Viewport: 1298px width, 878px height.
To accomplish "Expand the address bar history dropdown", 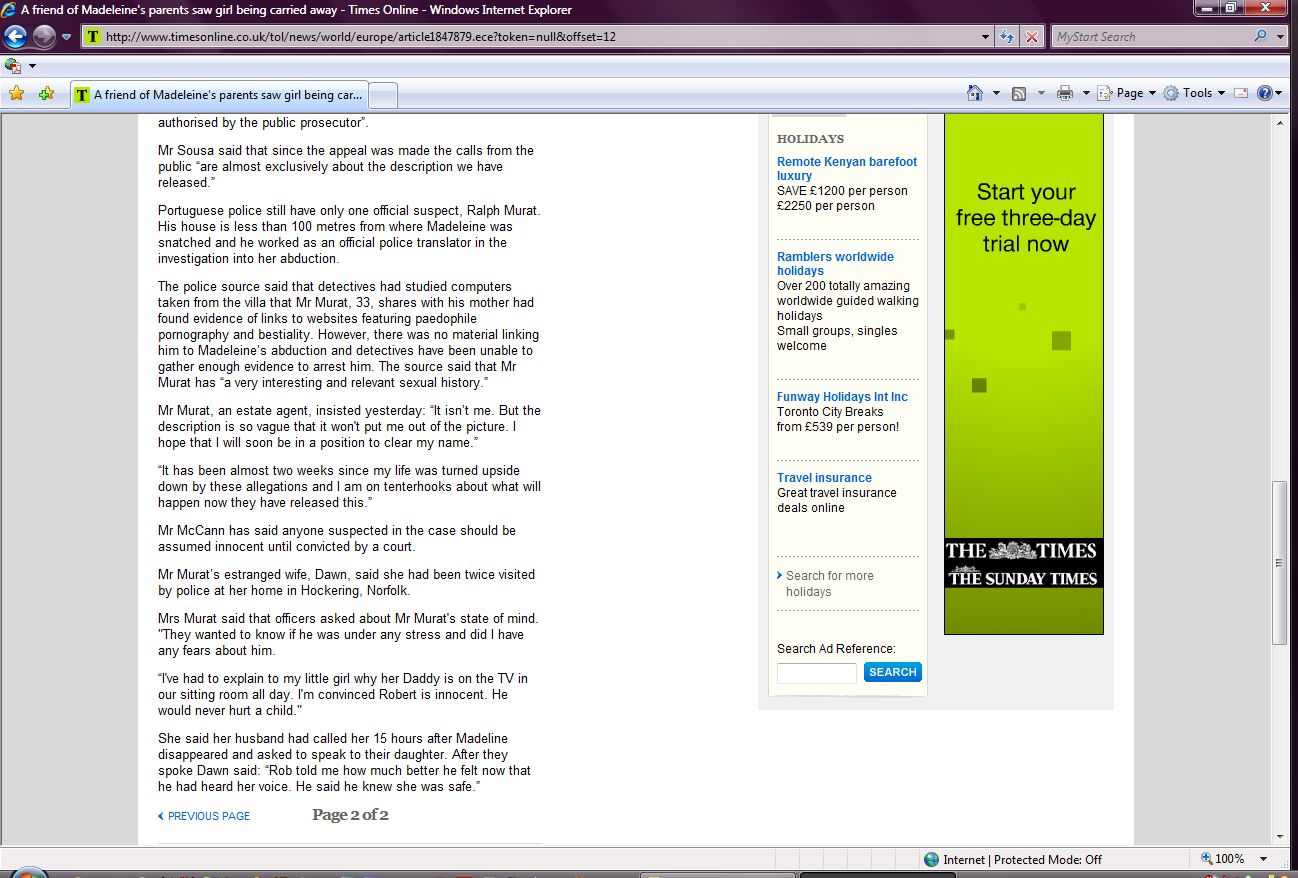I will 987,37.
